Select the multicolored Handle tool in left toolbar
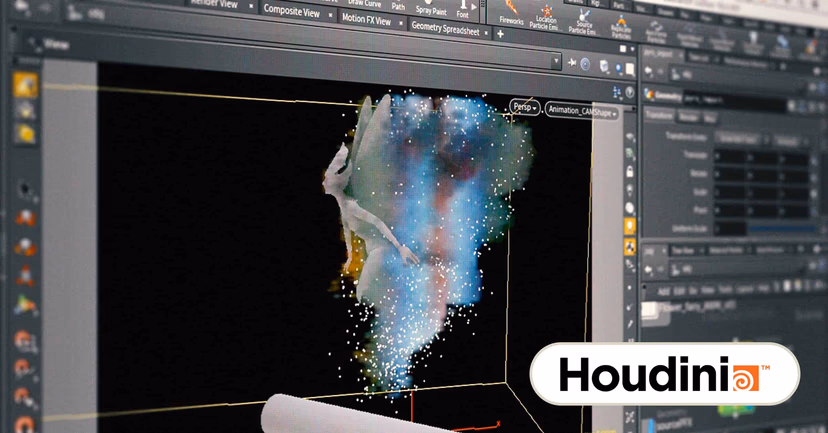This screenshot has height=433, width=828. [25, 305]
